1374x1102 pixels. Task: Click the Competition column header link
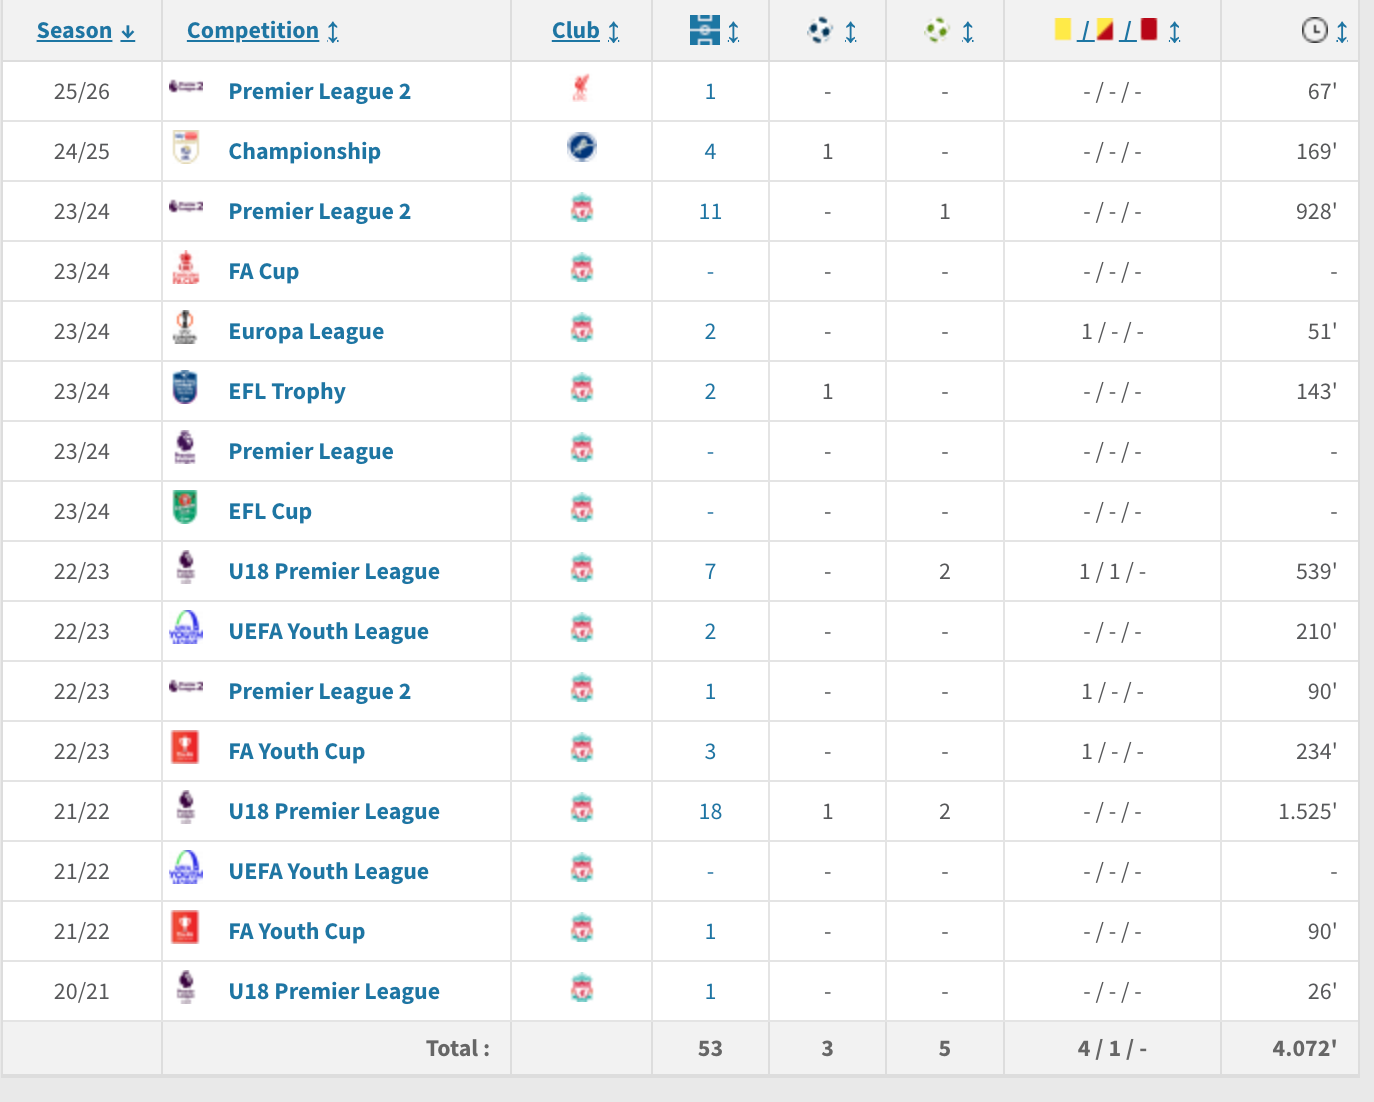pos(252,31)
